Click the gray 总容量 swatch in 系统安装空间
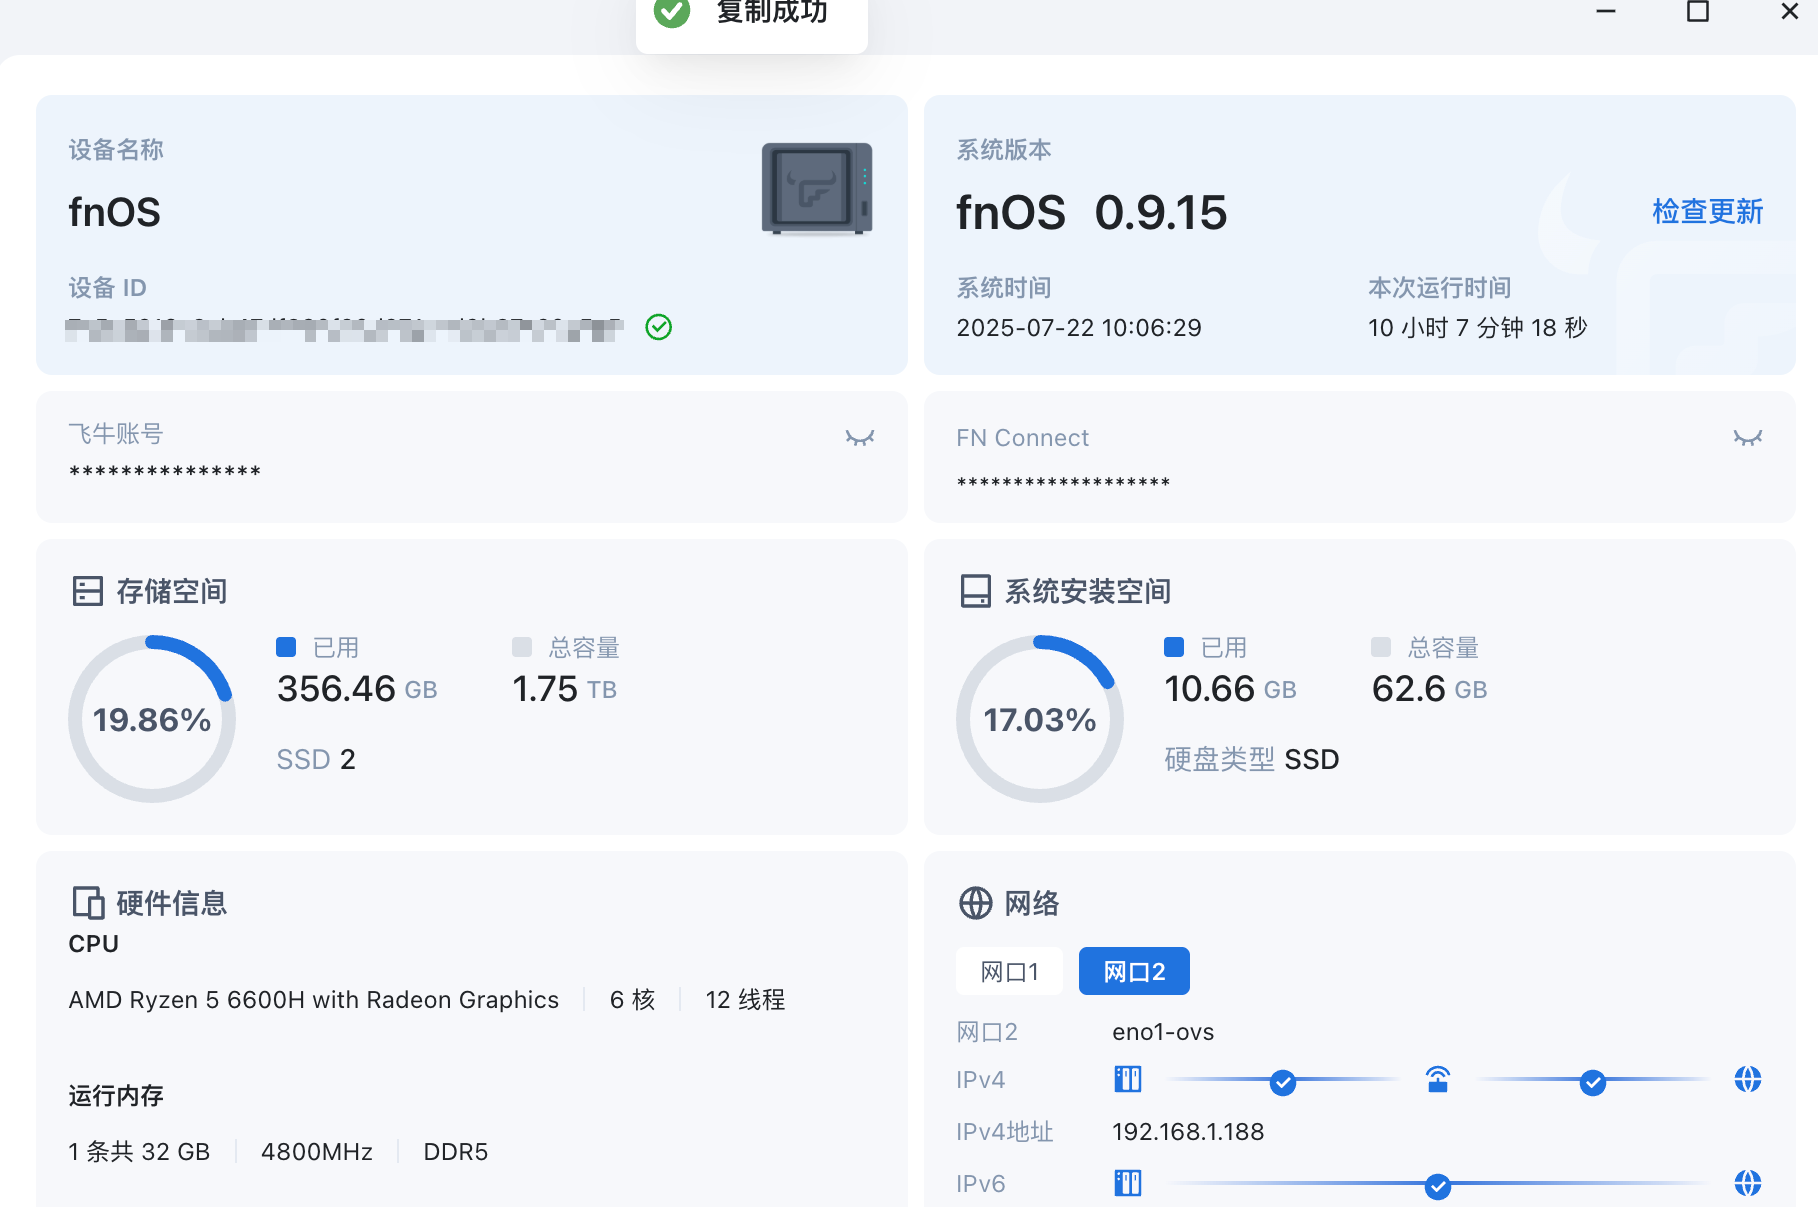 1381,647
